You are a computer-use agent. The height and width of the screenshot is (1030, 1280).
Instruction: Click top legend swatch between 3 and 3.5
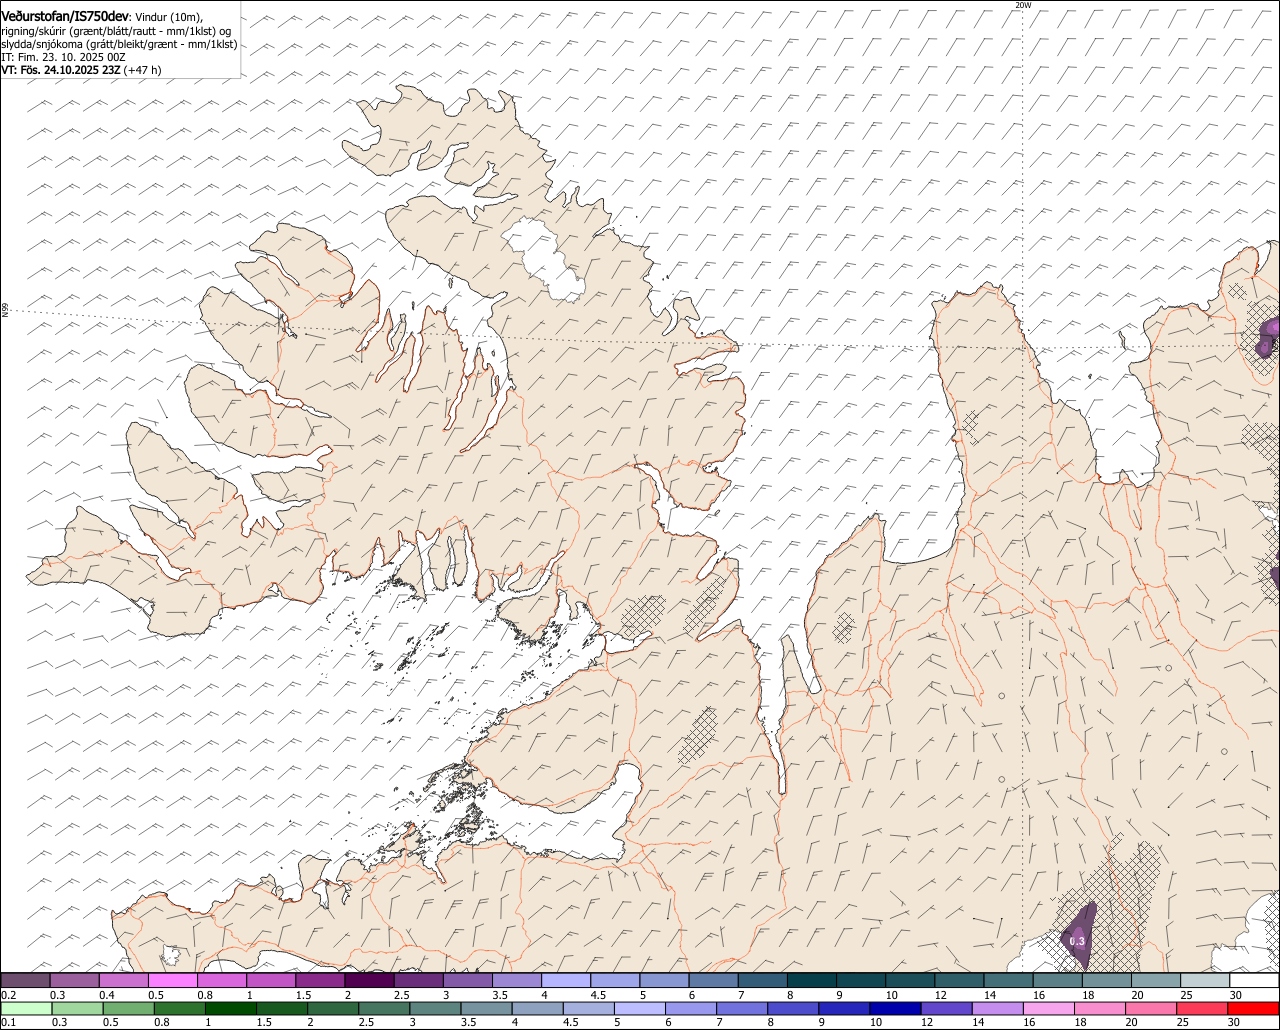click(468, 980)
